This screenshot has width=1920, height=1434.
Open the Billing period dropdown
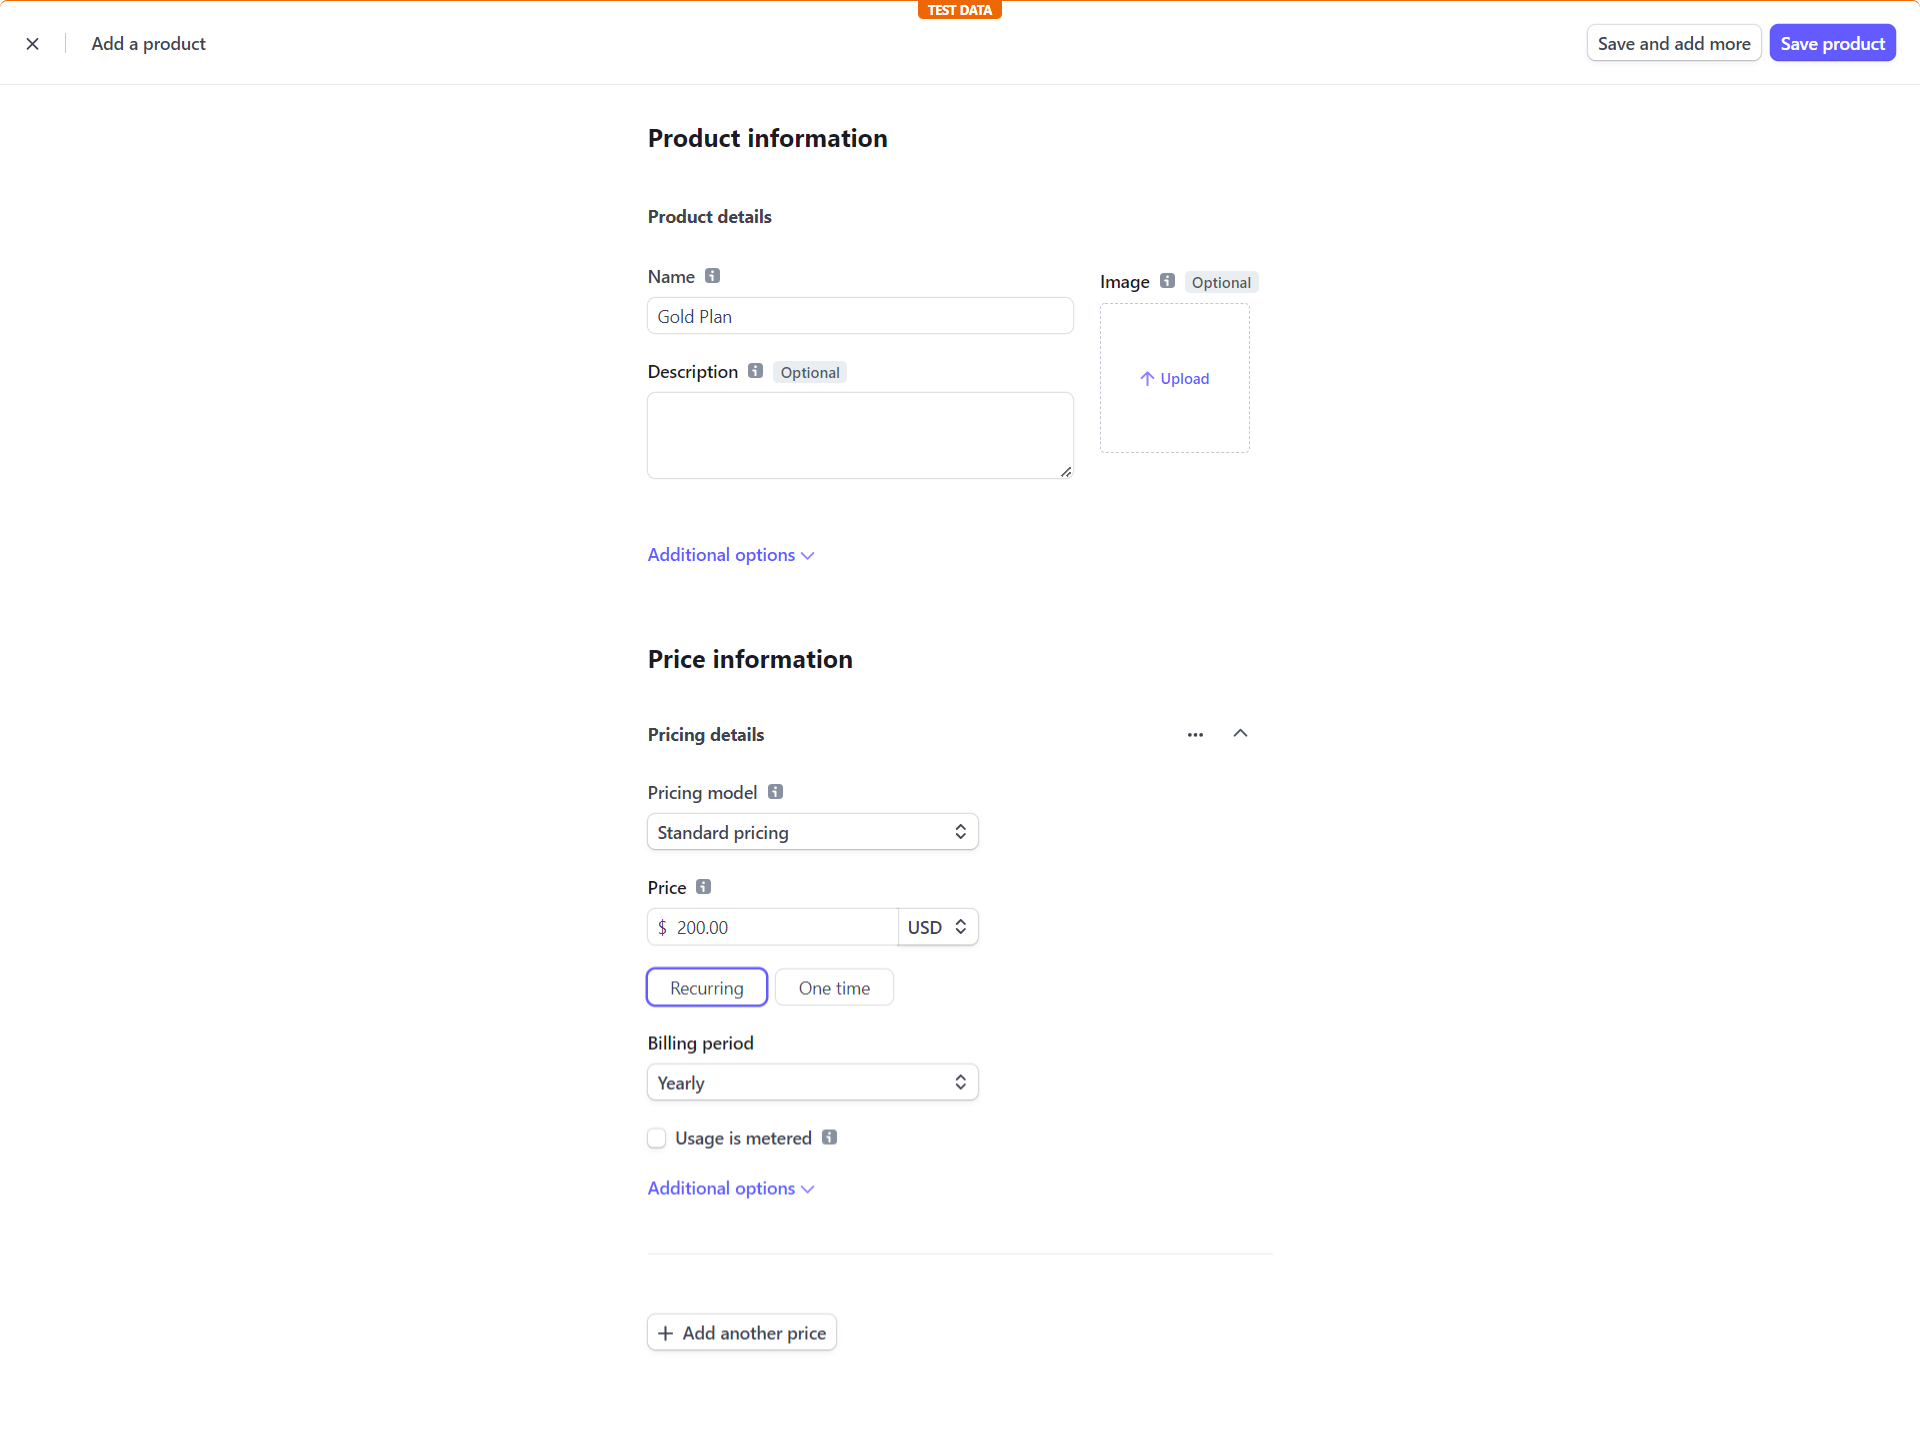(x=812, y=1083)
